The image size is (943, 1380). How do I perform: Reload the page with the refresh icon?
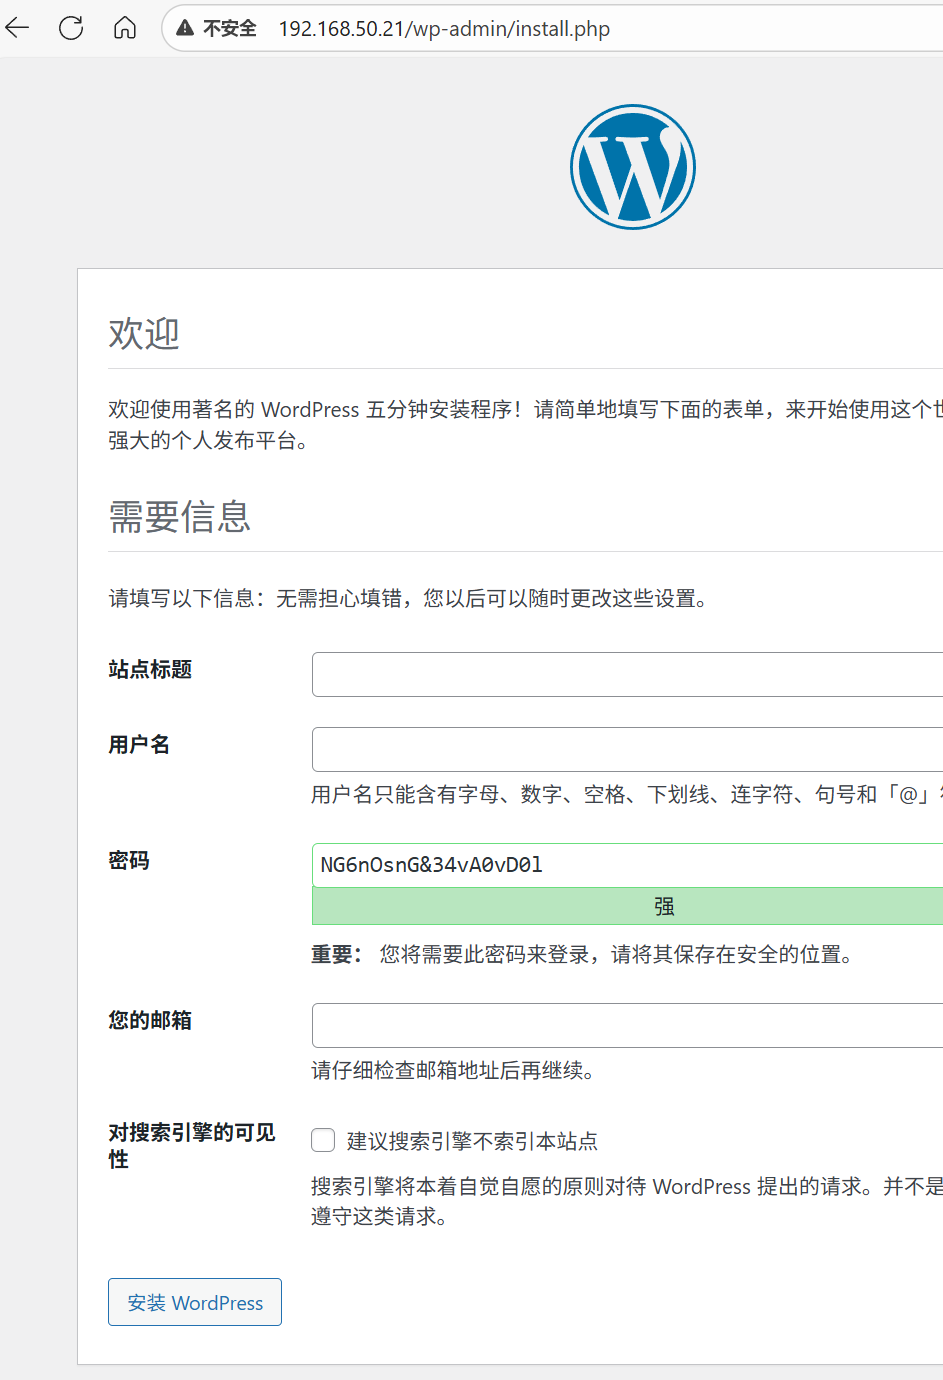[71, 28]
